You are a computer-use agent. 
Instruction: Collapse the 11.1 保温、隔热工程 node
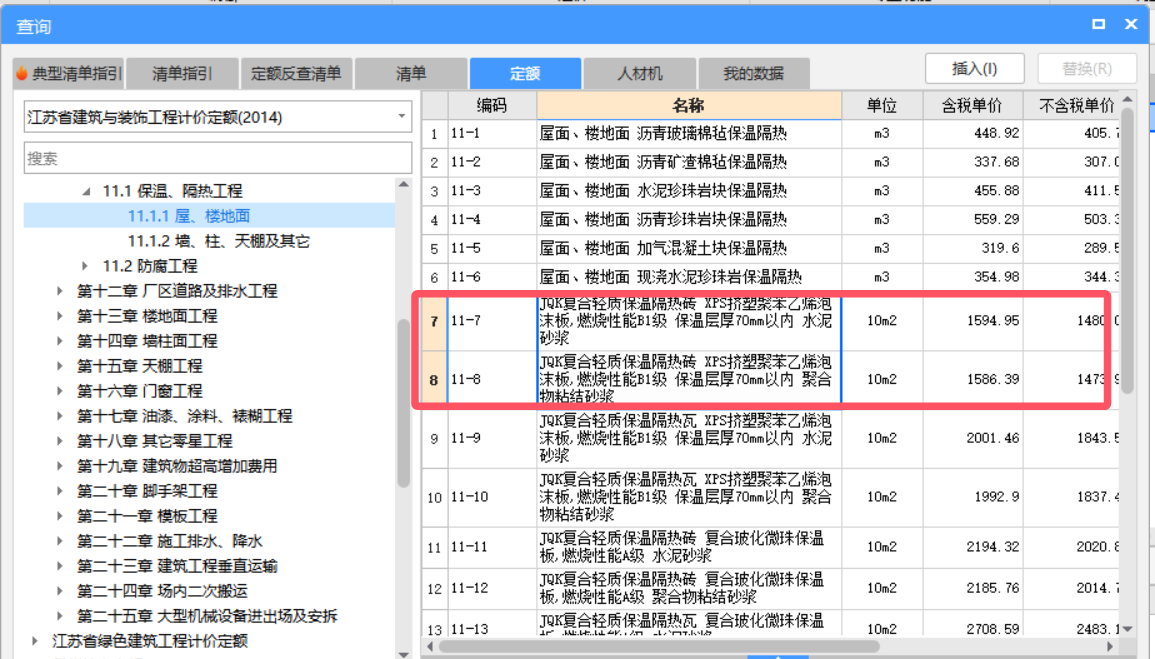pos(86,191)
